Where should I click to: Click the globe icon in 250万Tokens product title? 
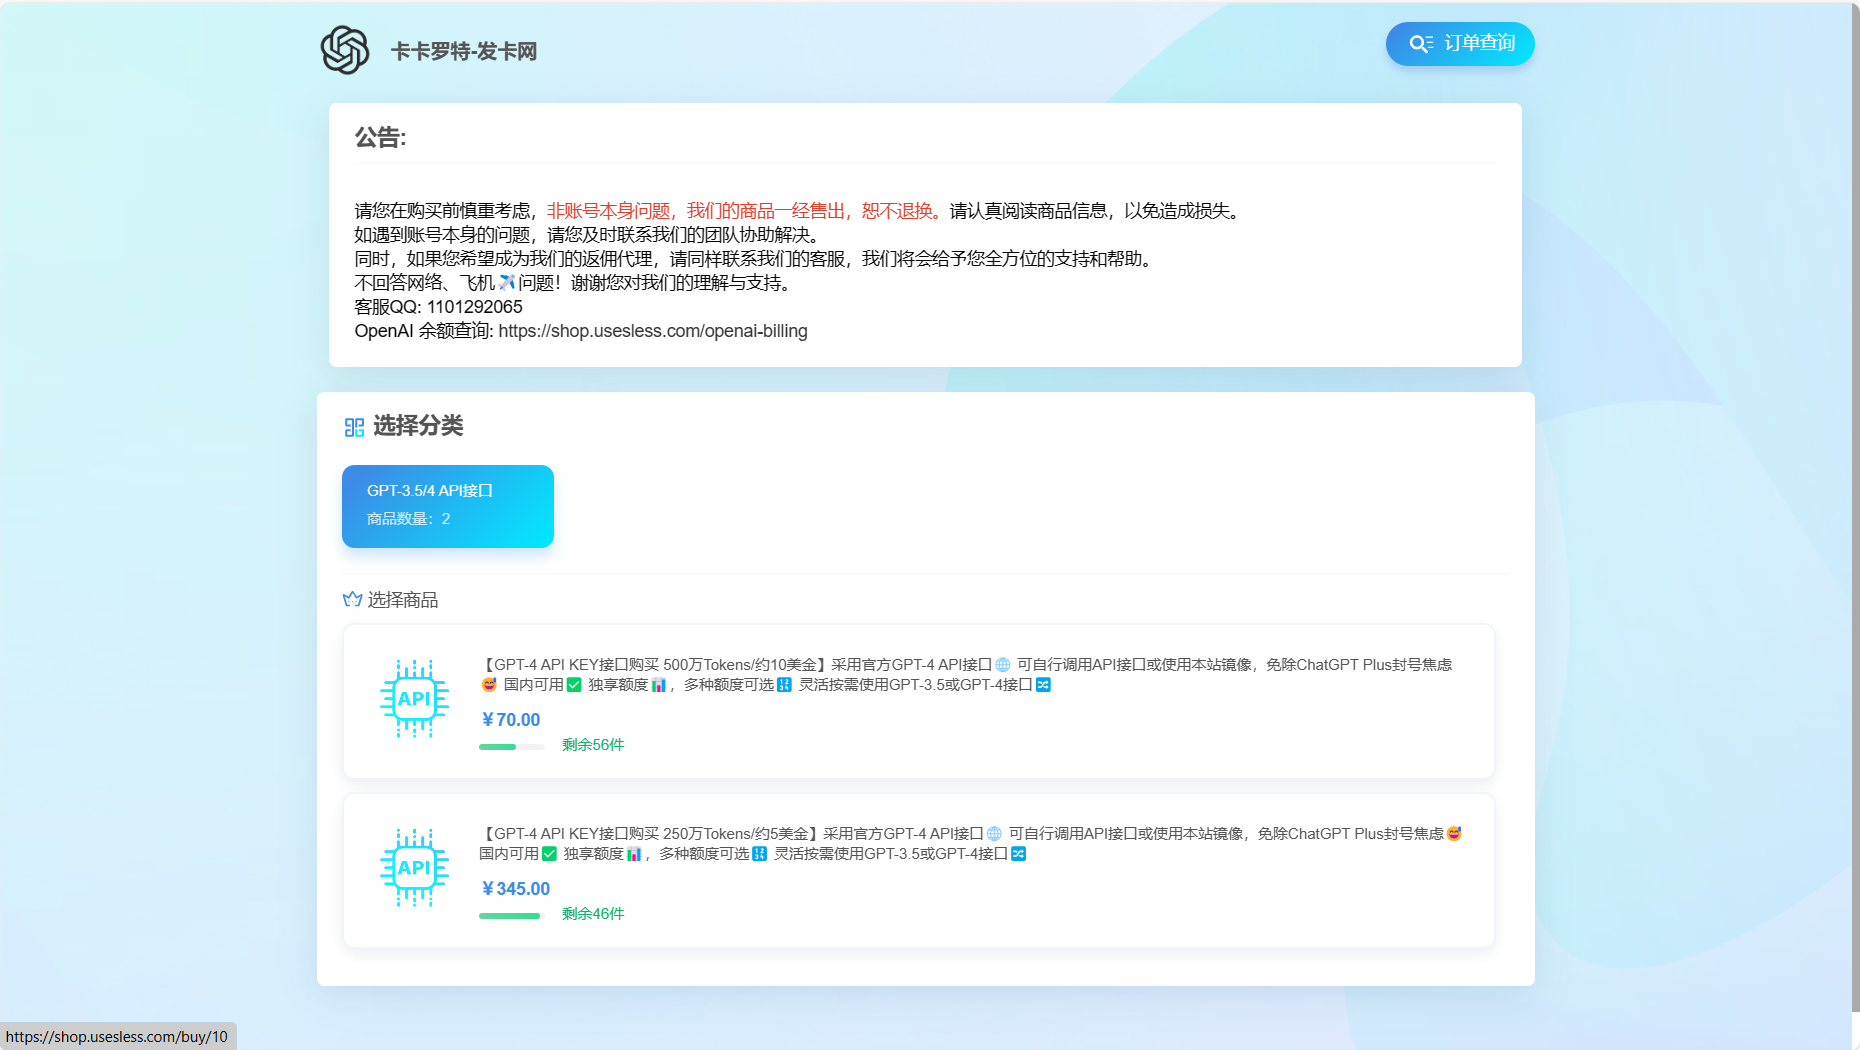point(994,834)
